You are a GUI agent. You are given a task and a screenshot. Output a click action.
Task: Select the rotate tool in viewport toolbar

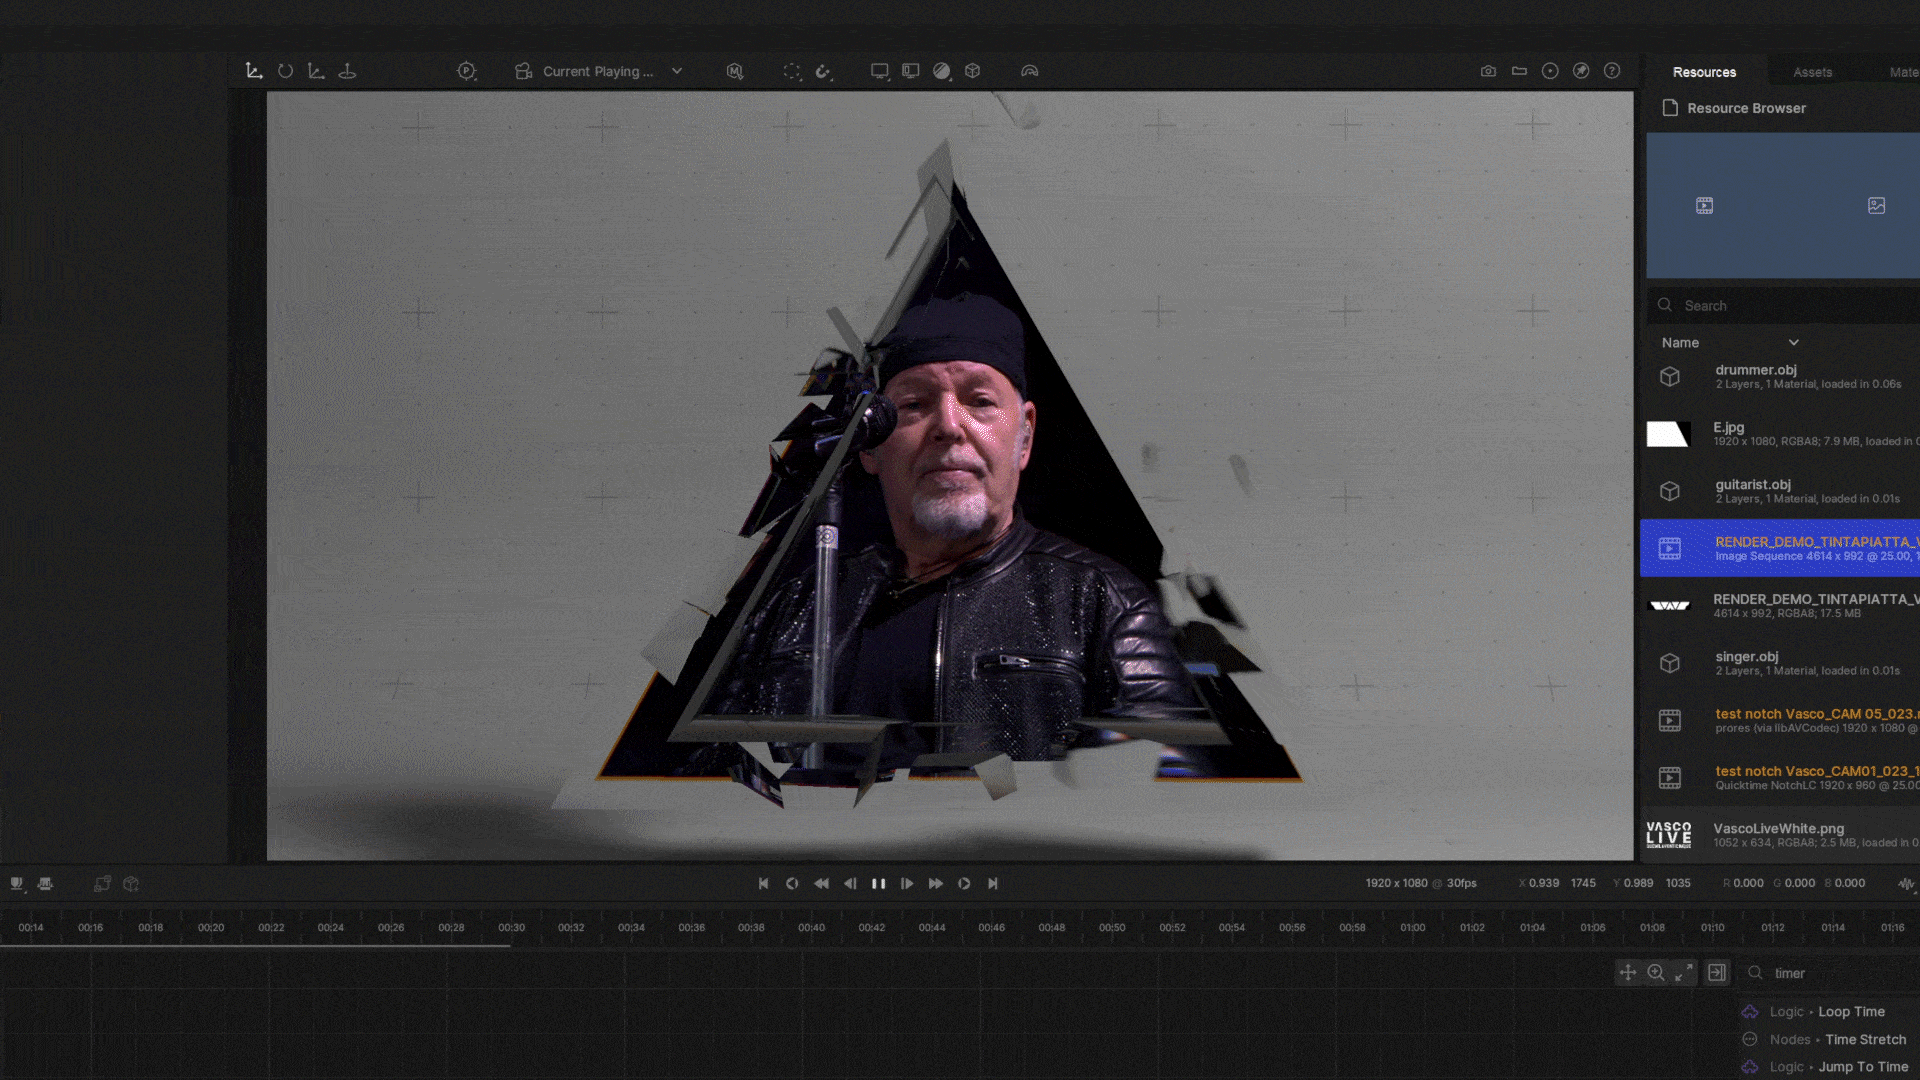[285, 71]
